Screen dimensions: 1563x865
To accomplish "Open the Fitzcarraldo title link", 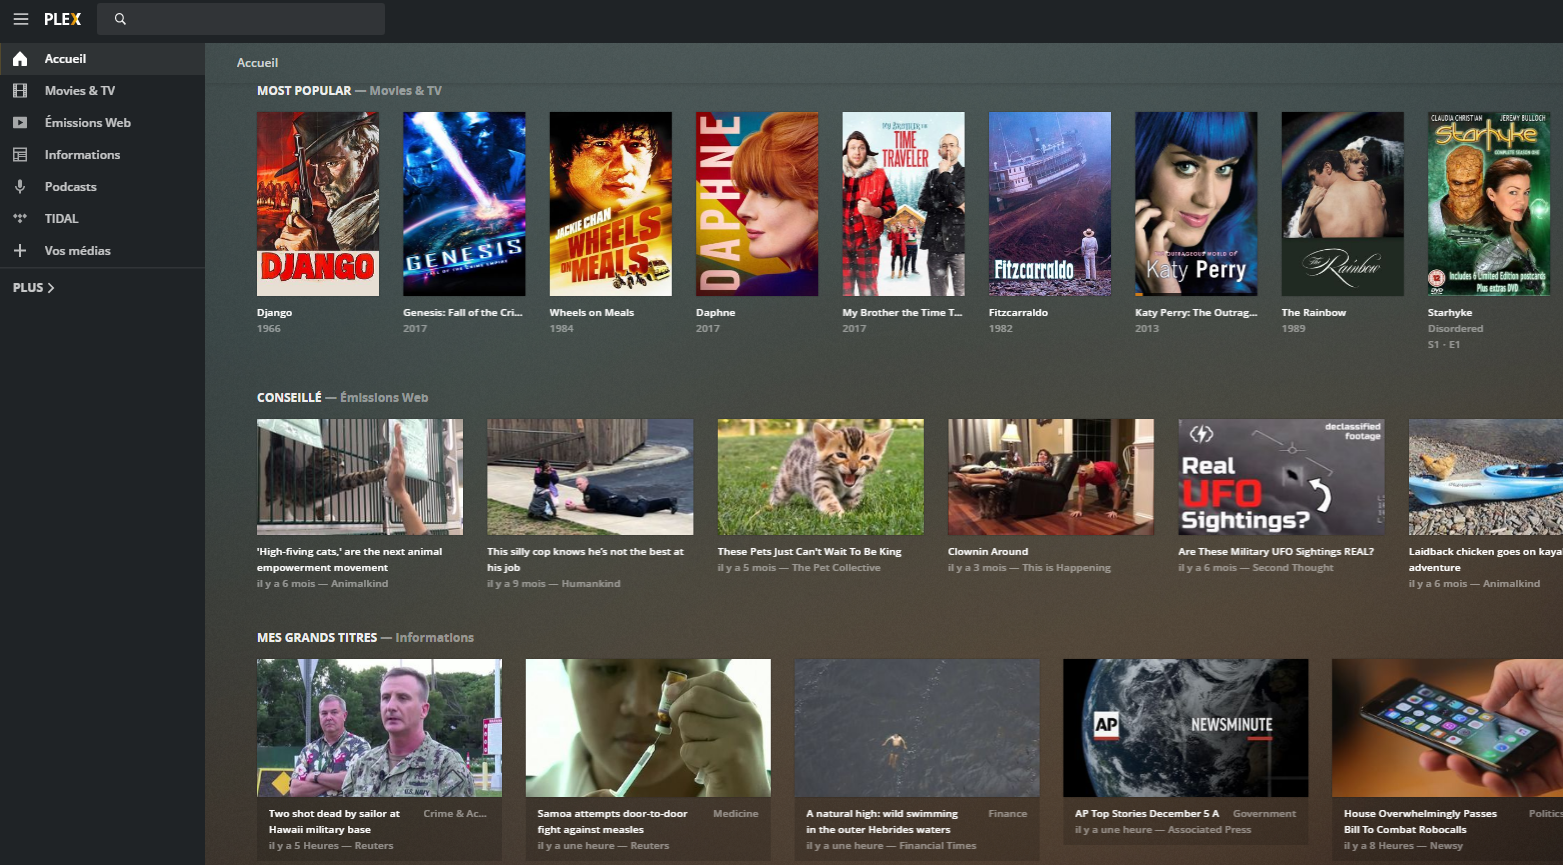I will click(x=1018, y=313).
